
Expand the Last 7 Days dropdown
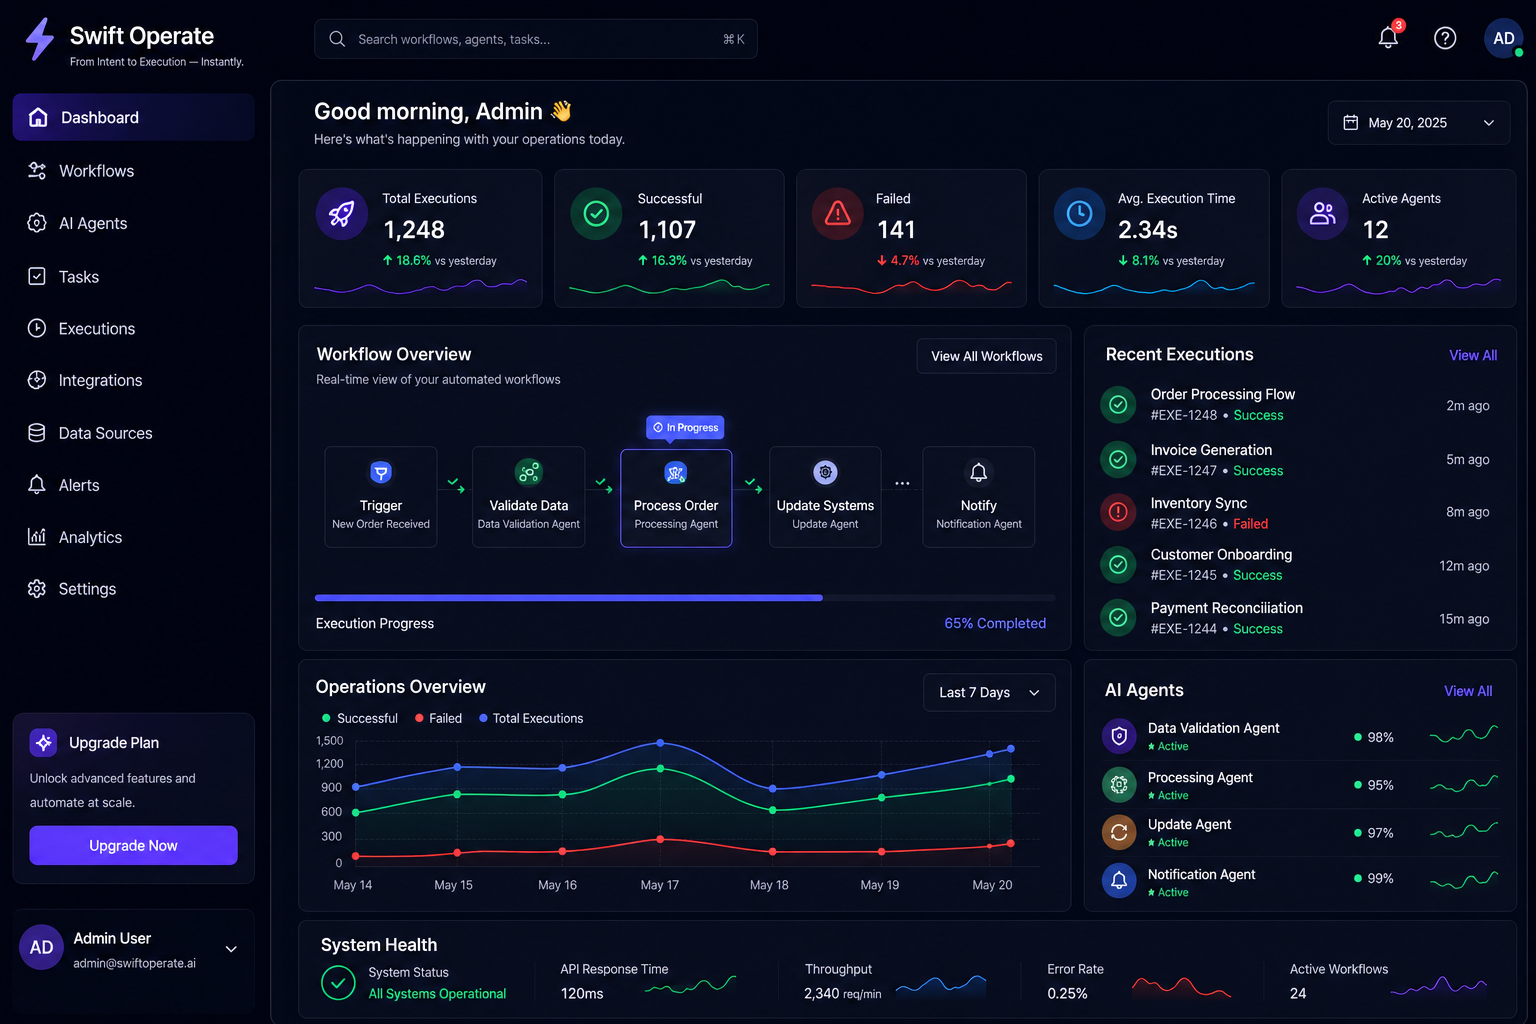(989, 692)
